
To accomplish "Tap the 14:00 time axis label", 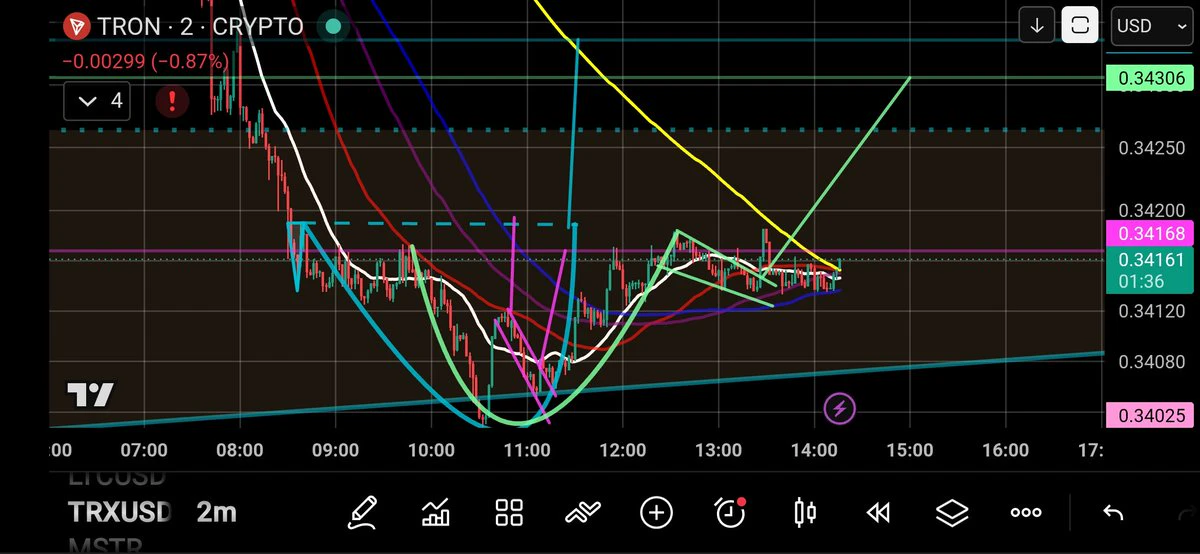I will (813, 451).
